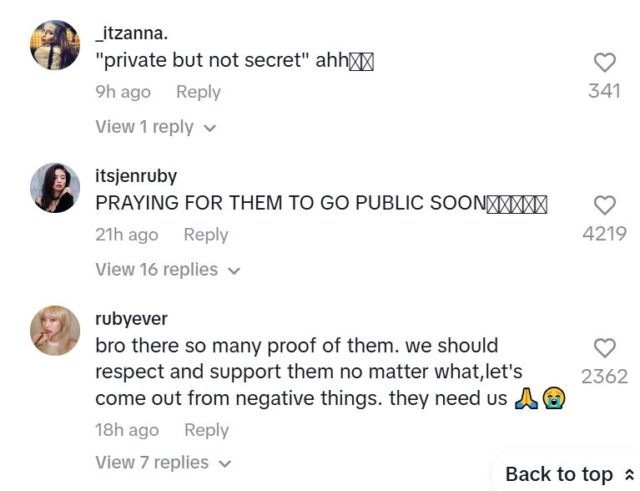Reply to the _itzanna. comment
This screenshot has width=640, height=491.
click(198, 92)
